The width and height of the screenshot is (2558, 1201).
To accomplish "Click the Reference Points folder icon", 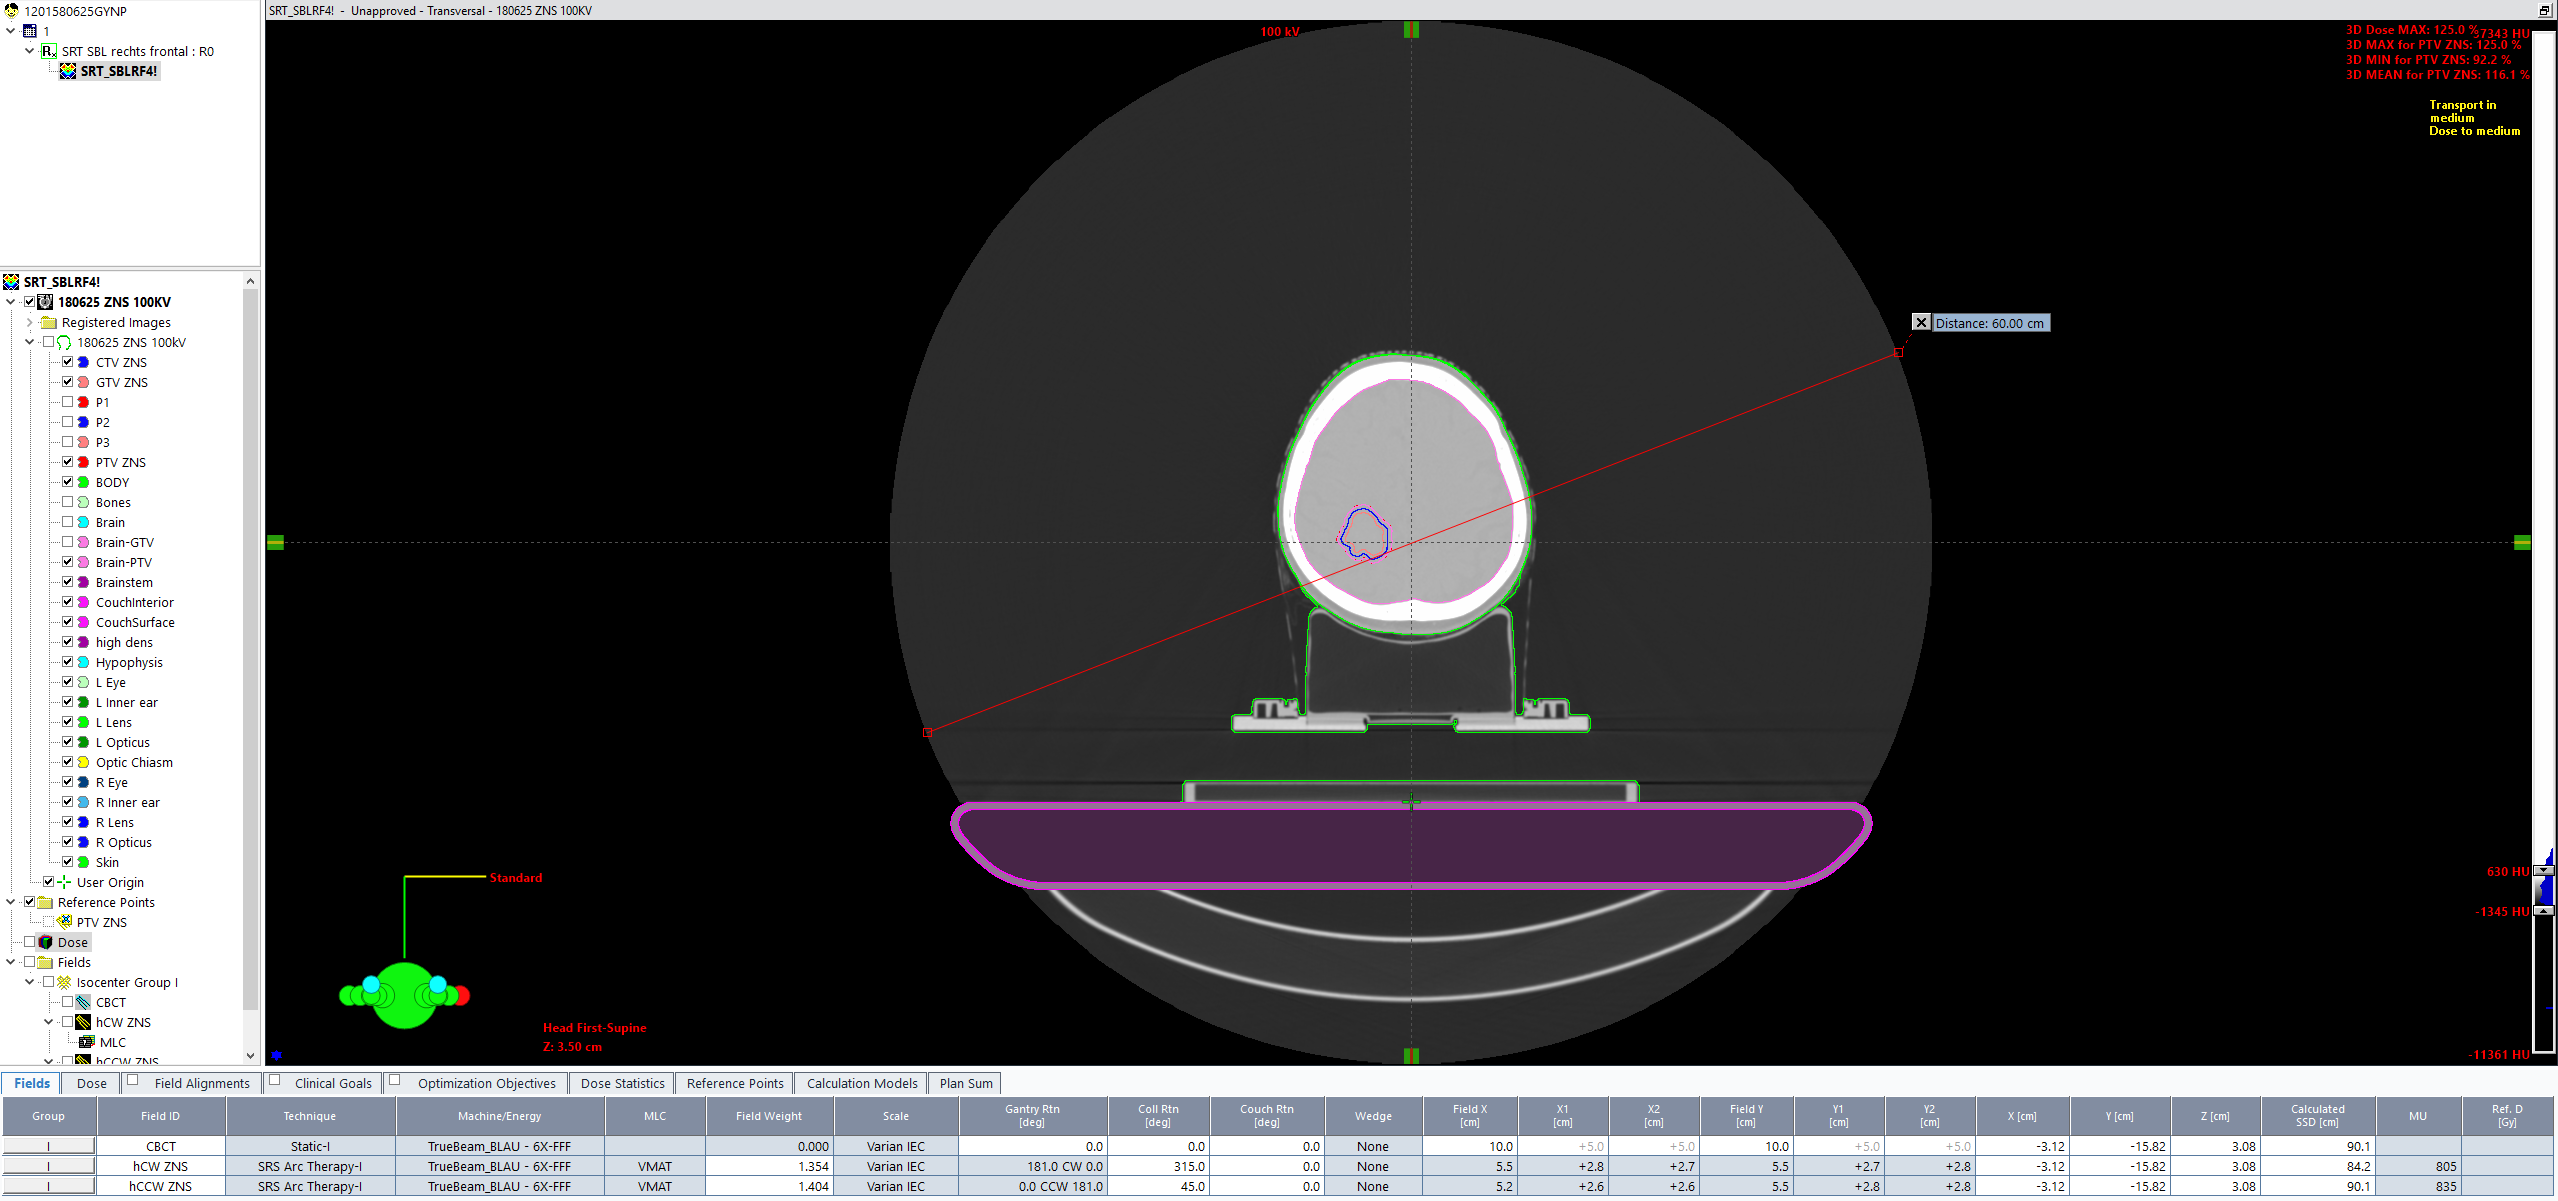I will point(45,902).
